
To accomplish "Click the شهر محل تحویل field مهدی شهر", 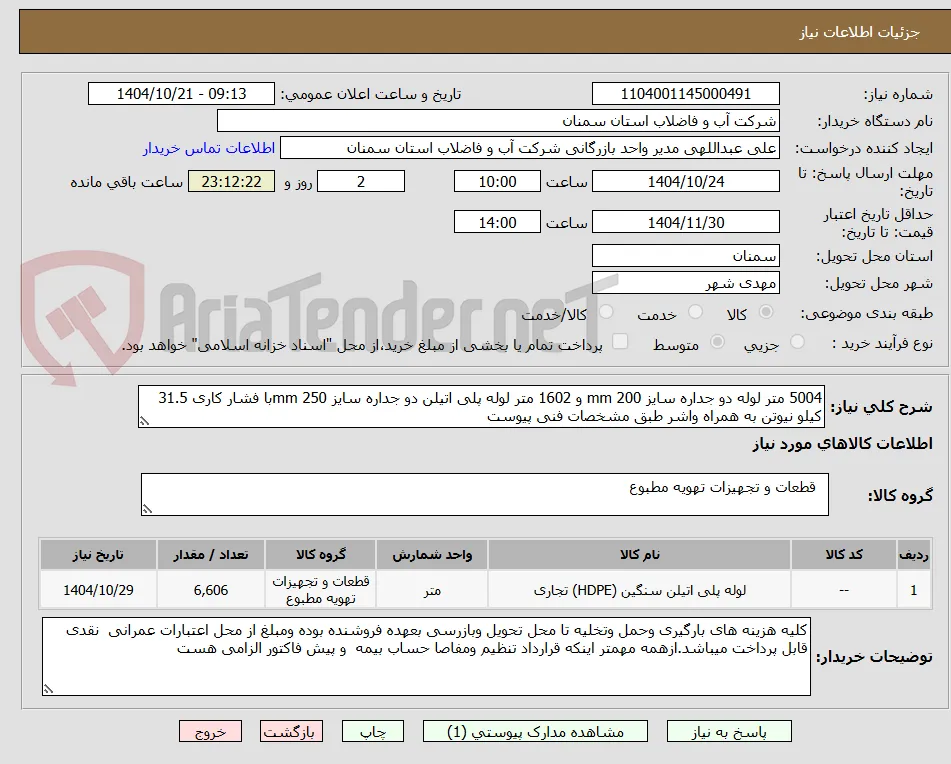I will [x=685, y=283].
